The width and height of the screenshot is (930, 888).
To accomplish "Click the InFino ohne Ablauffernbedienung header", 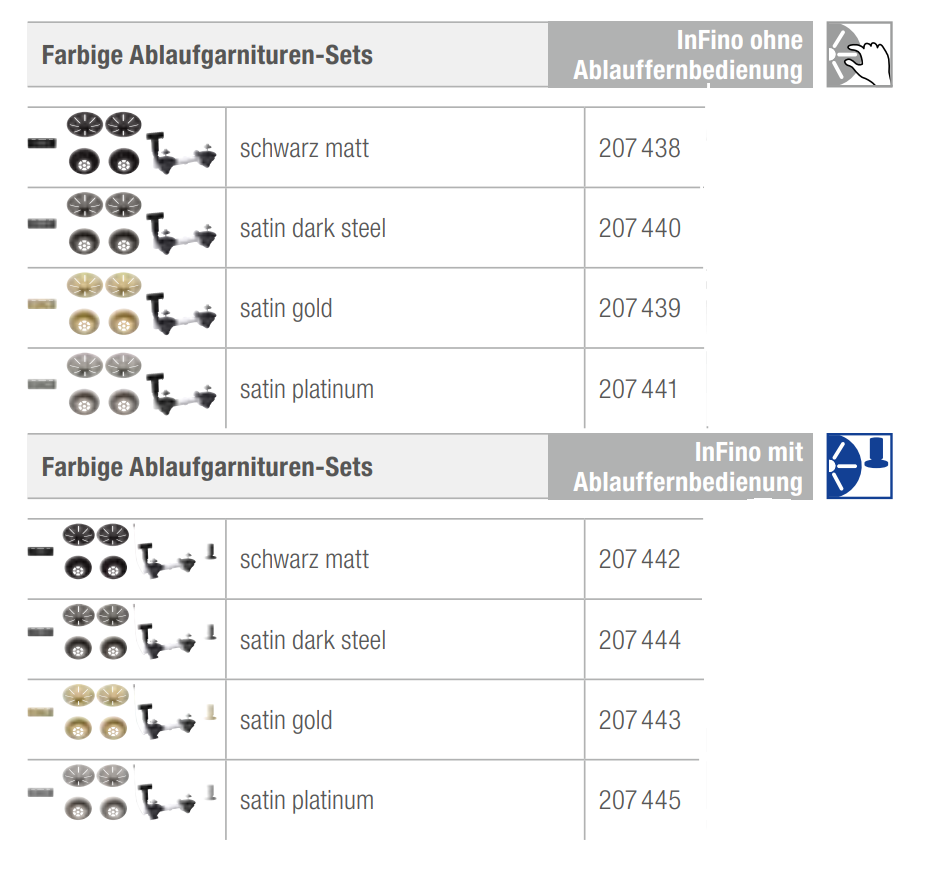I will pyautogui.click(x=687, y=55).
